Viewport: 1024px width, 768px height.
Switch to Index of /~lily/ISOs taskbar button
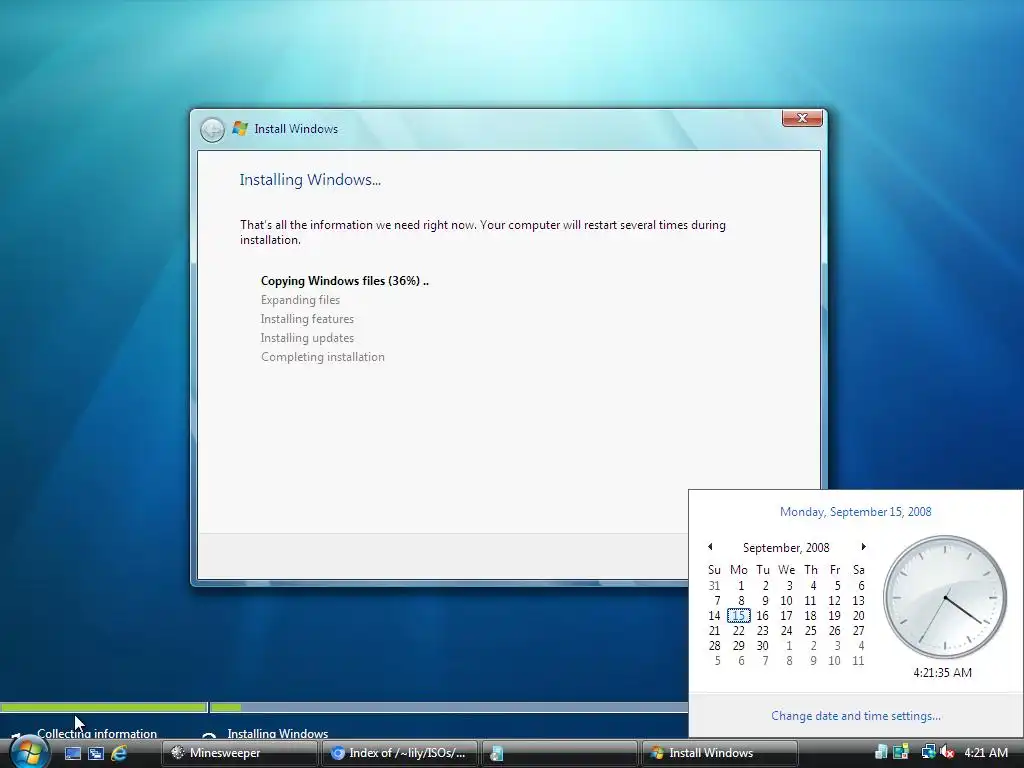400,753
